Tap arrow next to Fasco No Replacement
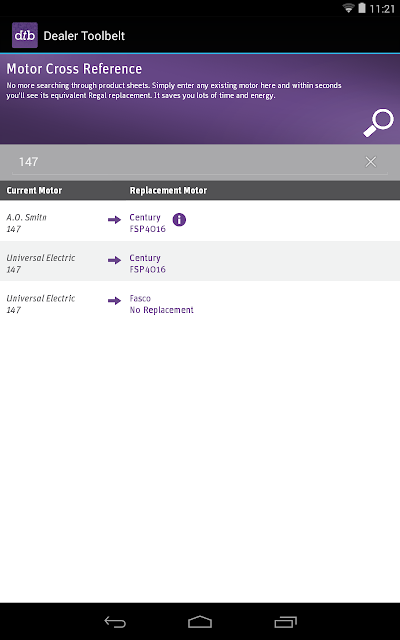 [114, 301]
